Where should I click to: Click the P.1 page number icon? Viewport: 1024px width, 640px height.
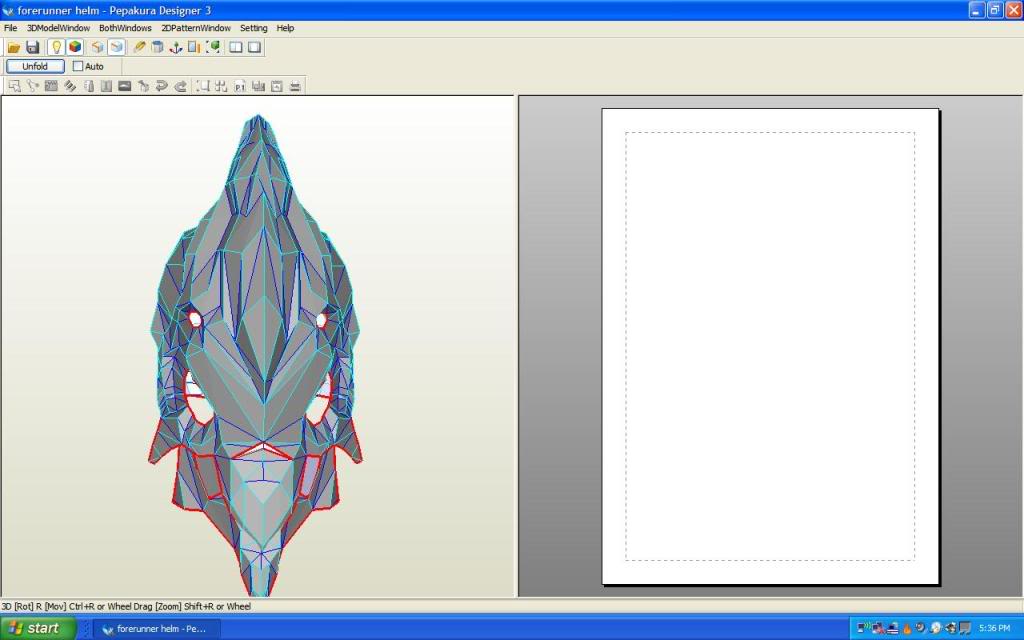coord(240,86)
